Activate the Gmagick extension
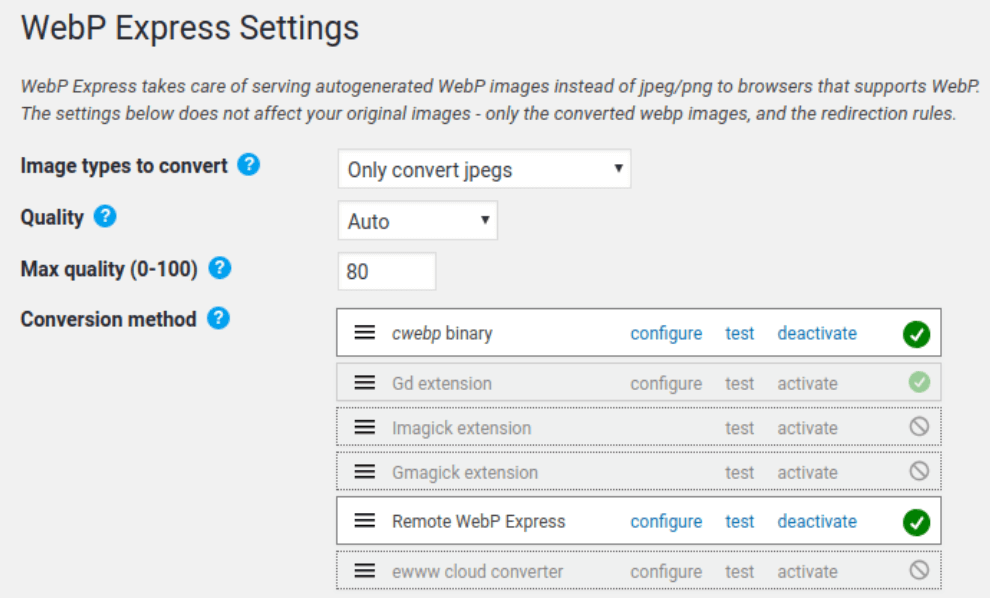The image size is (990, 598). pyautogui.click(x=807, y=472)
